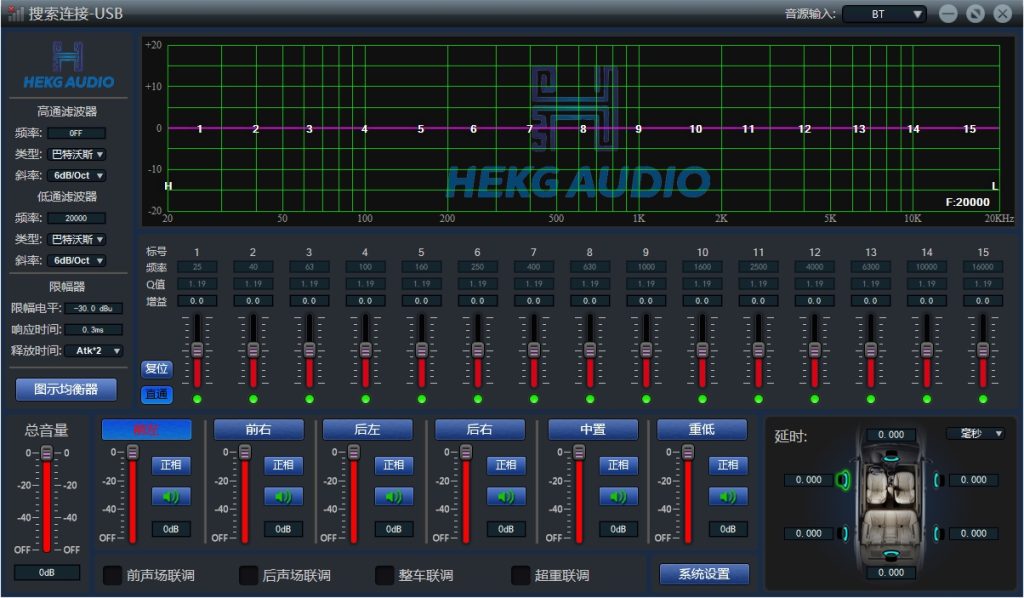
Task: Open 系统设置 system settings
Action: coord(704,574)
